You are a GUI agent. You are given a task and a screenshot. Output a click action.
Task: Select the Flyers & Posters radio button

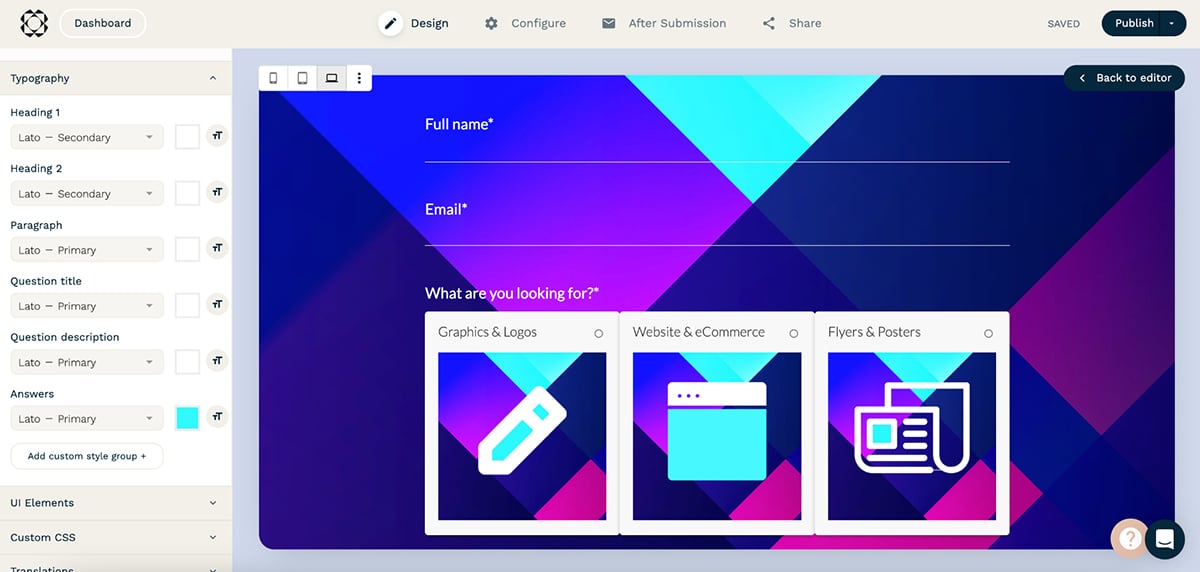coord(989,333)
